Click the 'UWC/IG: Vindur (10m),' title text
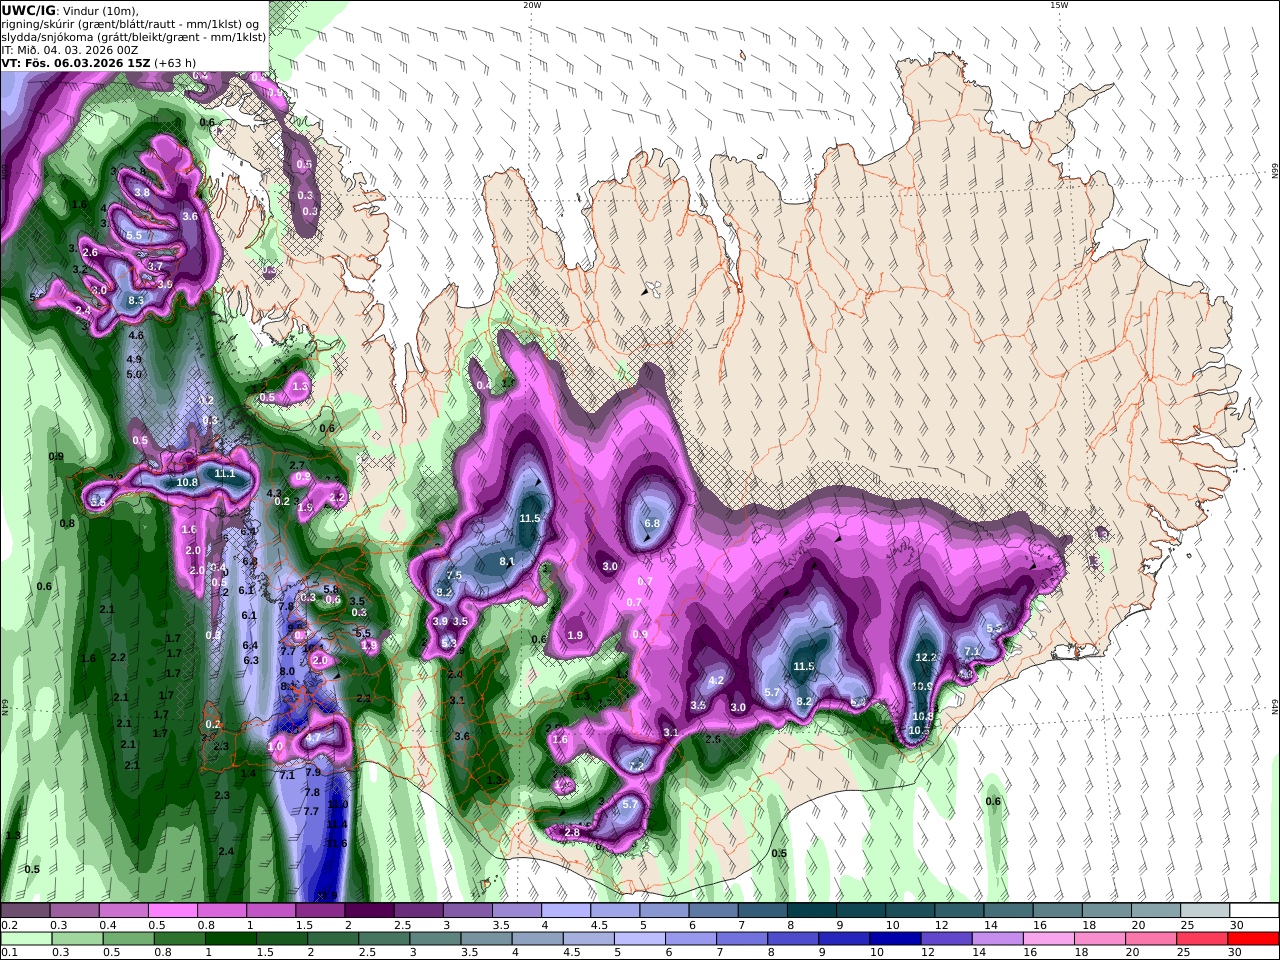Image resolution: width=1280 pixels, height=960 pixels. 70,11
